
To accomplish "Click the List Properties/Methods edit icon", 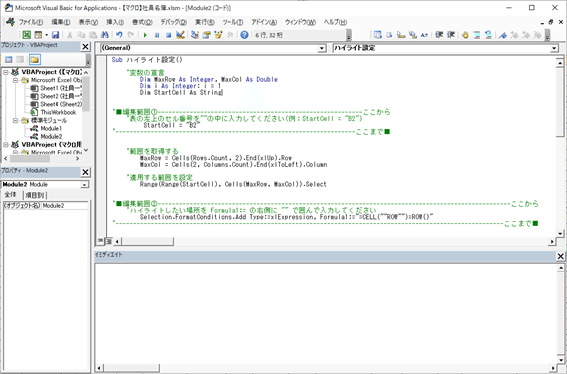I will tap(378, 35).
